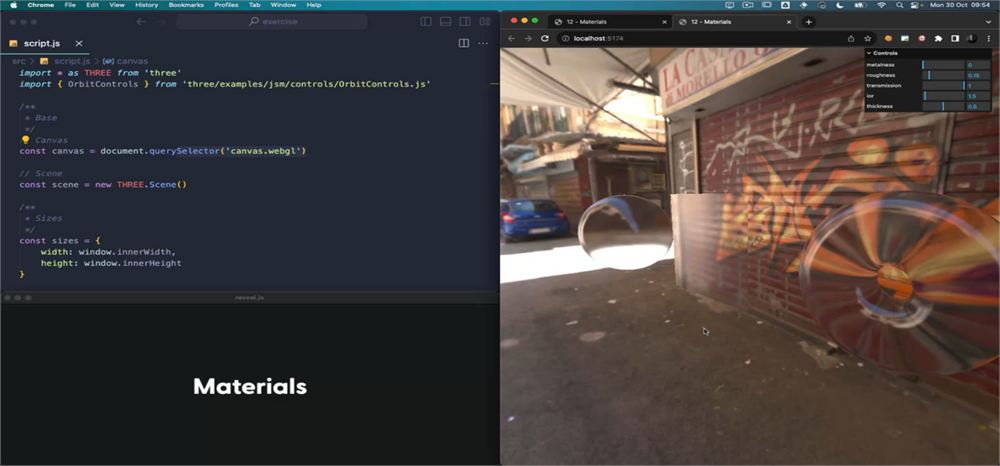1000x466 pixels.
Task: Click the share icon in the address bar
Action: 851,38
